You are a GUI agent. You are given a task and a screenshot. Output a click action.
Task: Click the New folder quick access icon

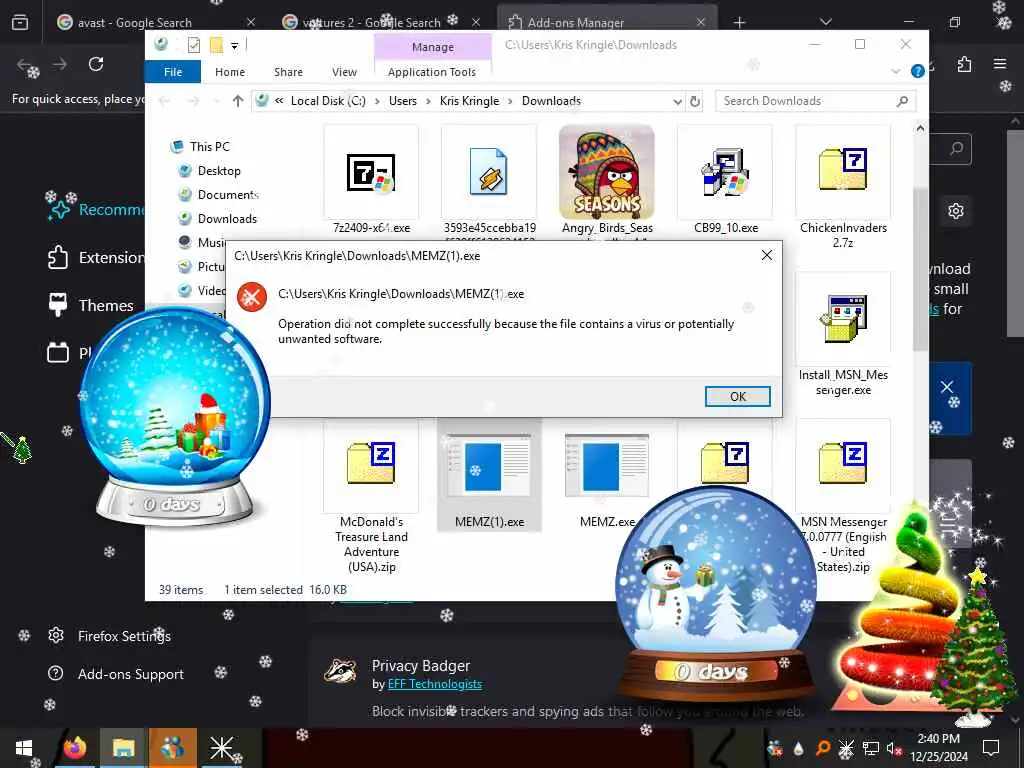coord(216,45)
